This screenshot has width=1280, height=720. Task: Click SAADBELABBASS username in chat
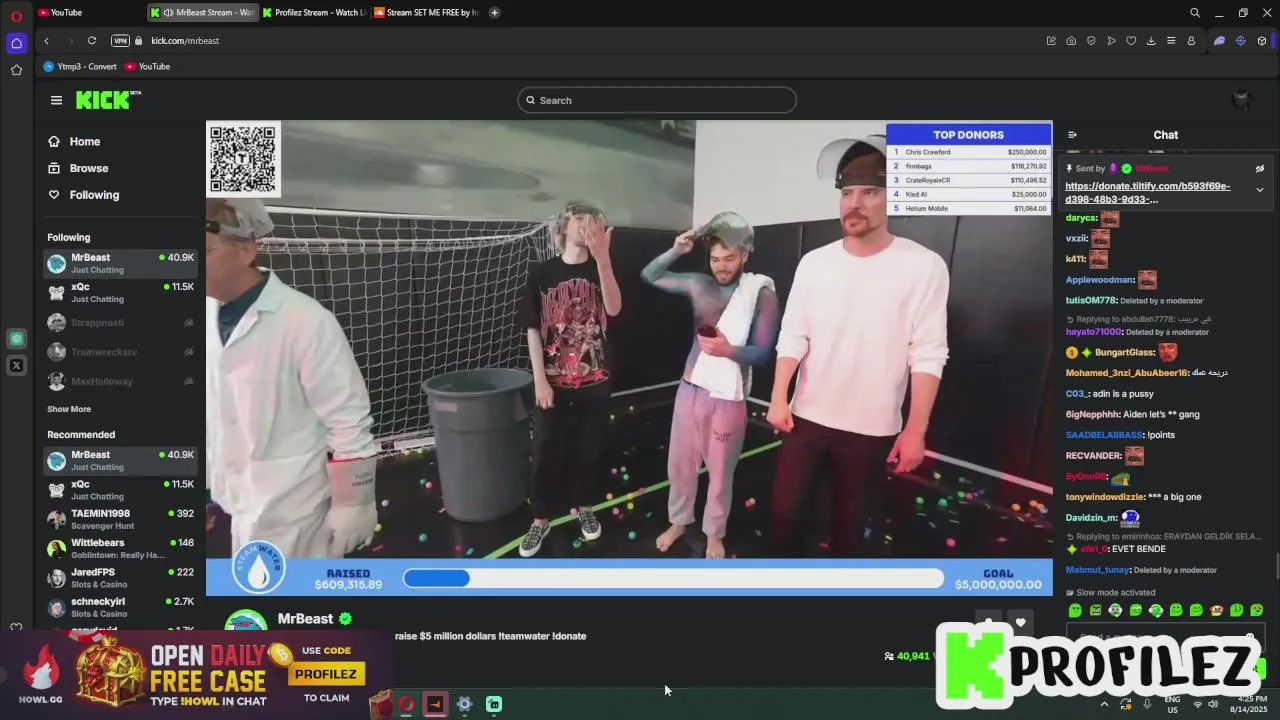[1105, 435]
